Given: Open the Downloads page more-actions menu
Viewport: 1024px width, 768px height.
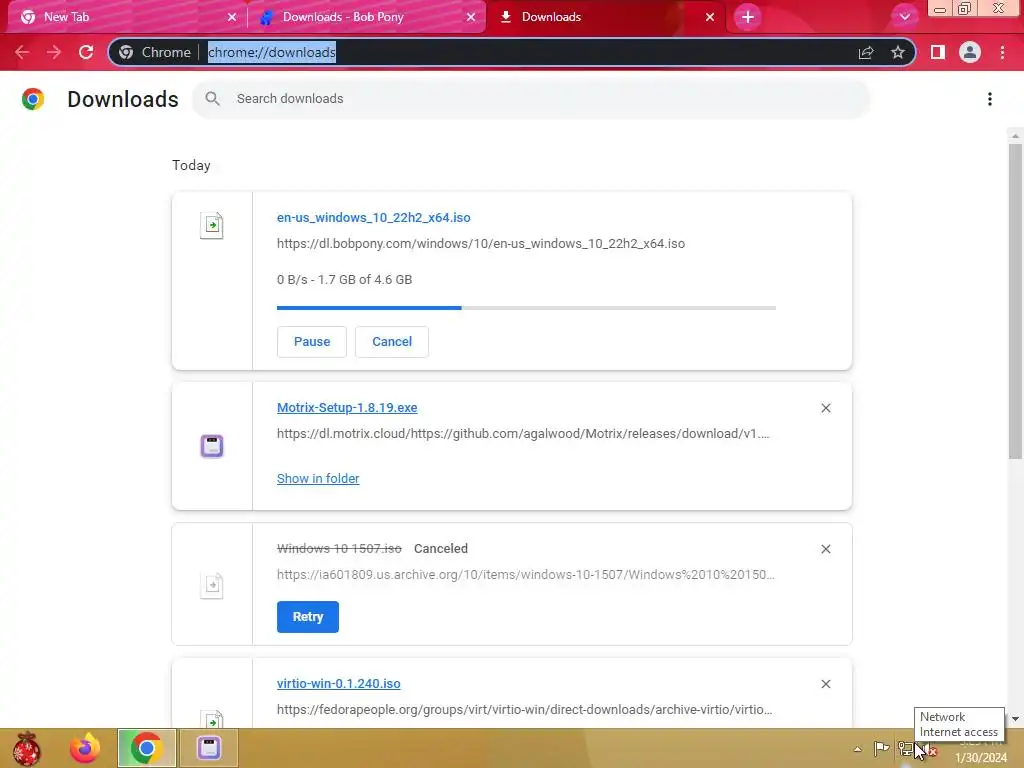Looking at the screenshot, I should 990,99.
